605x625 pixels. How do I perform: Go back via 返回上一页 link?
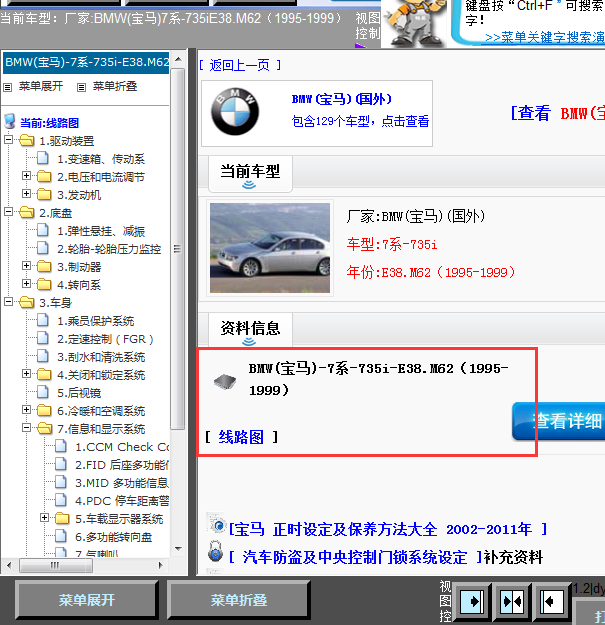[240, 65]
